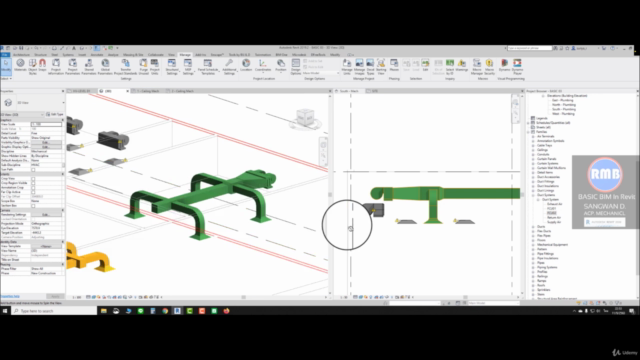The width and height of the screenshot is (640, 360).
Task: Open the File menu tab
Action: click(5, 55)
